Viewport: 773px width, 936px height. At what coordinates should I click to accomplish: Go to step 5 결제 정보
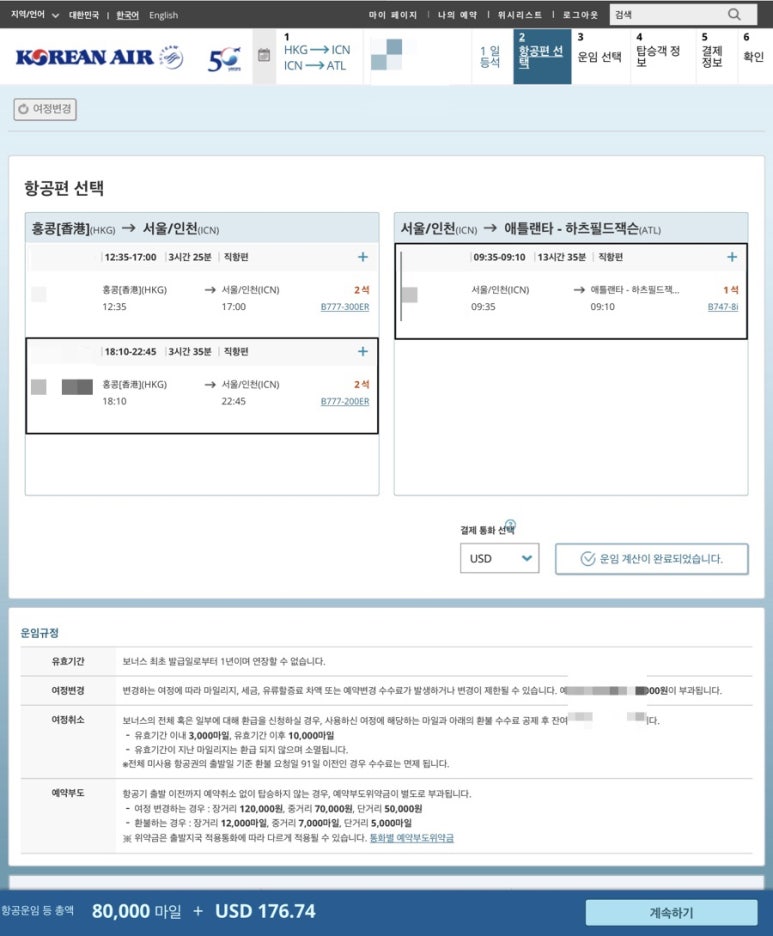(714, 56)
